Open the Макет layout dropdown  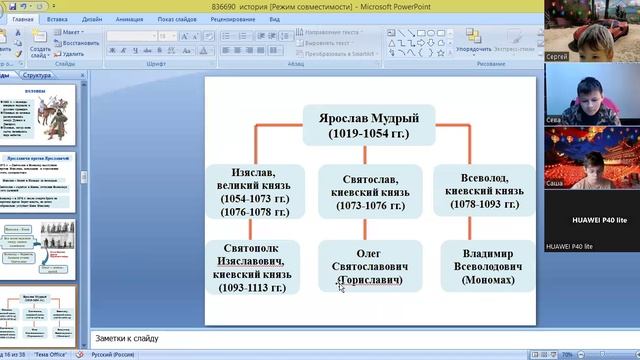pos(69,32)
